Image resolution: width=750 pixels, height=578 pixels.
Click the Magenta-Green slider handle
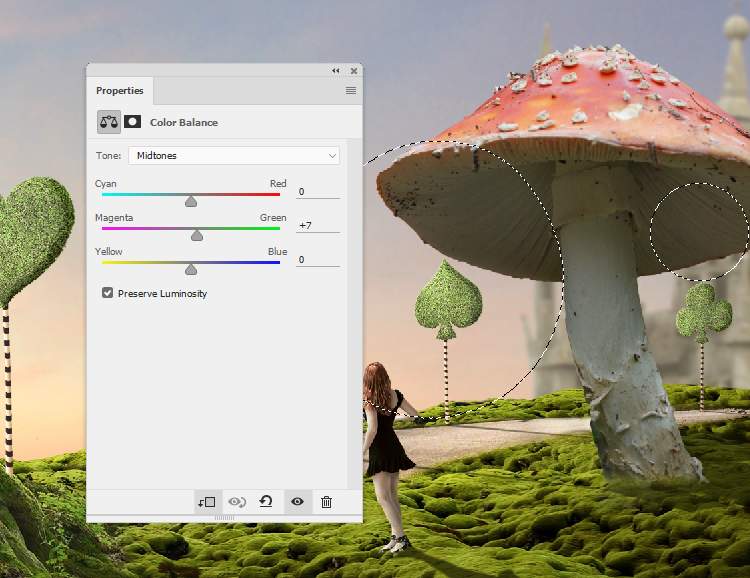[x=197, y=235]
